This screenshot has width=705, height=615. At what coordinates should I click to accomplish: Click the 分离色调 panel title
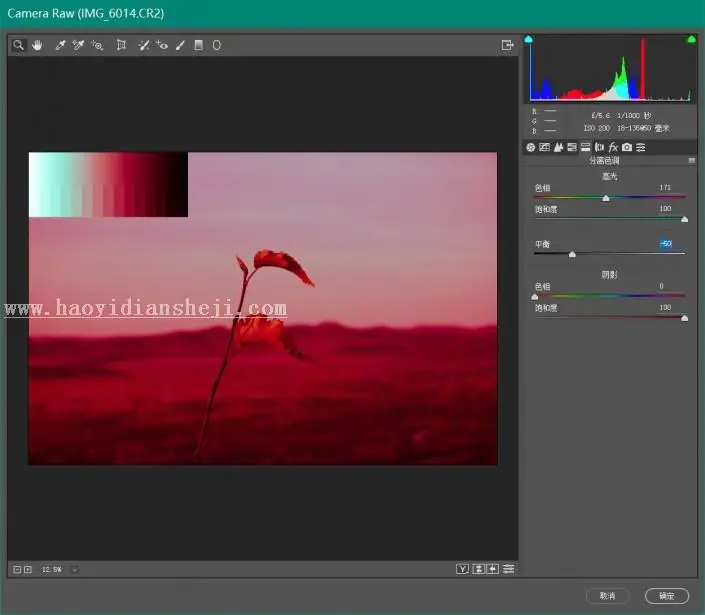[x=604, y=160]
